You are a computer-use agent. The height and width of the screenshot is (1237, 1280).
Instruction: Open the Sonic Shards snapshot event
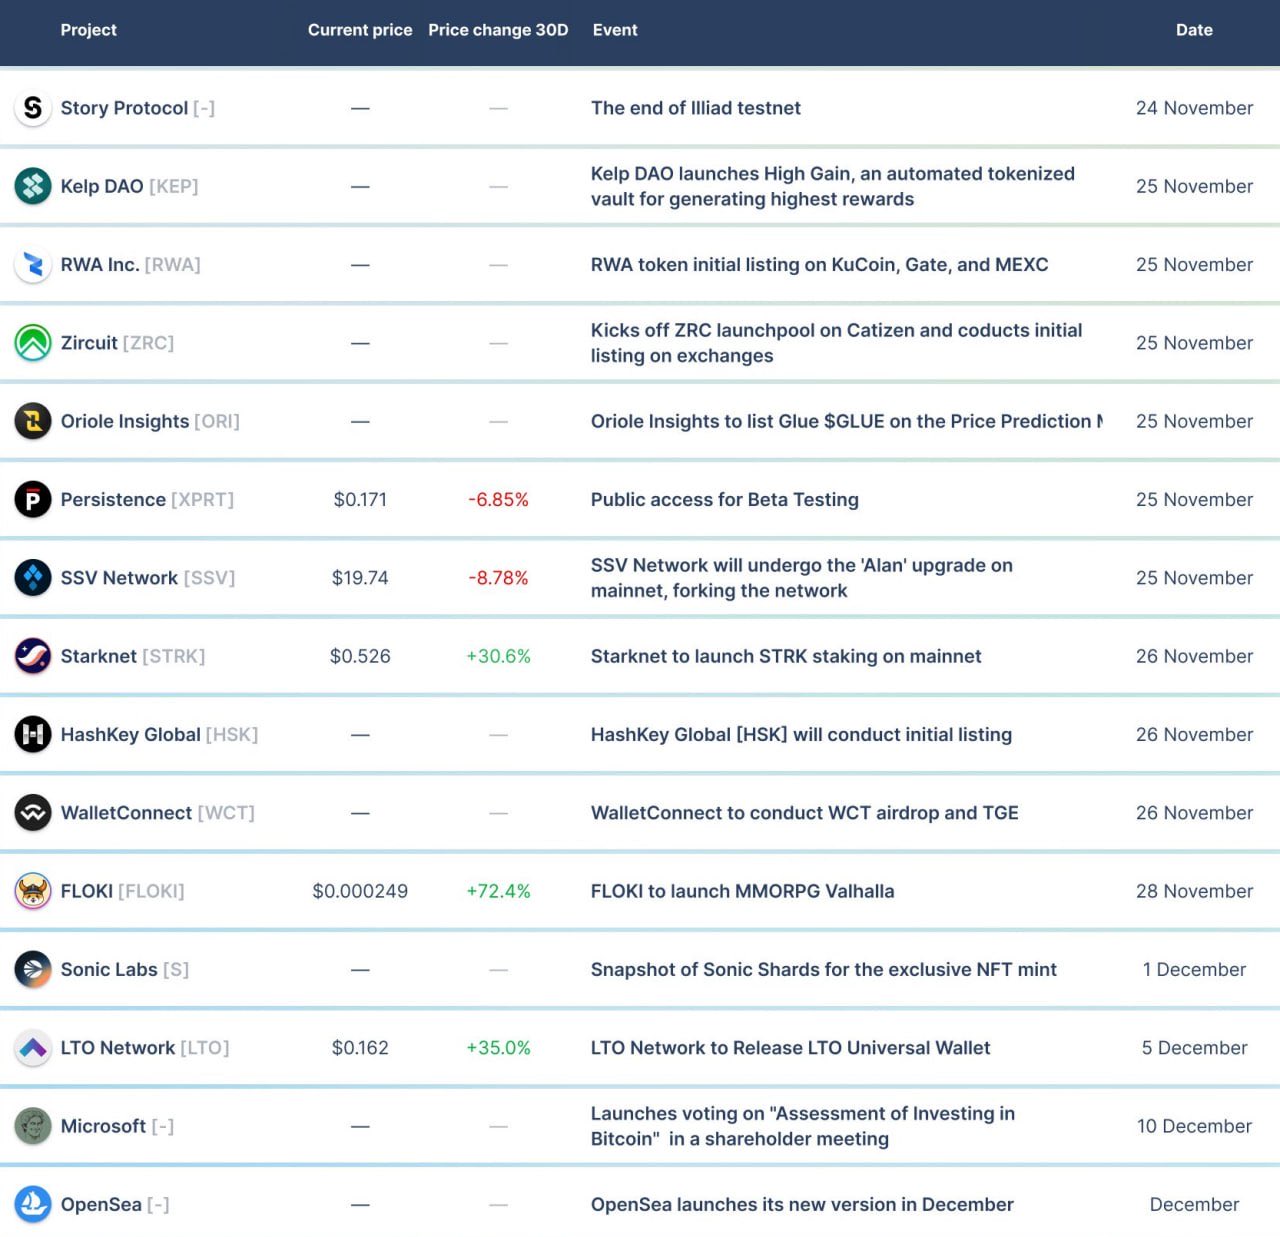coord(823,970)
